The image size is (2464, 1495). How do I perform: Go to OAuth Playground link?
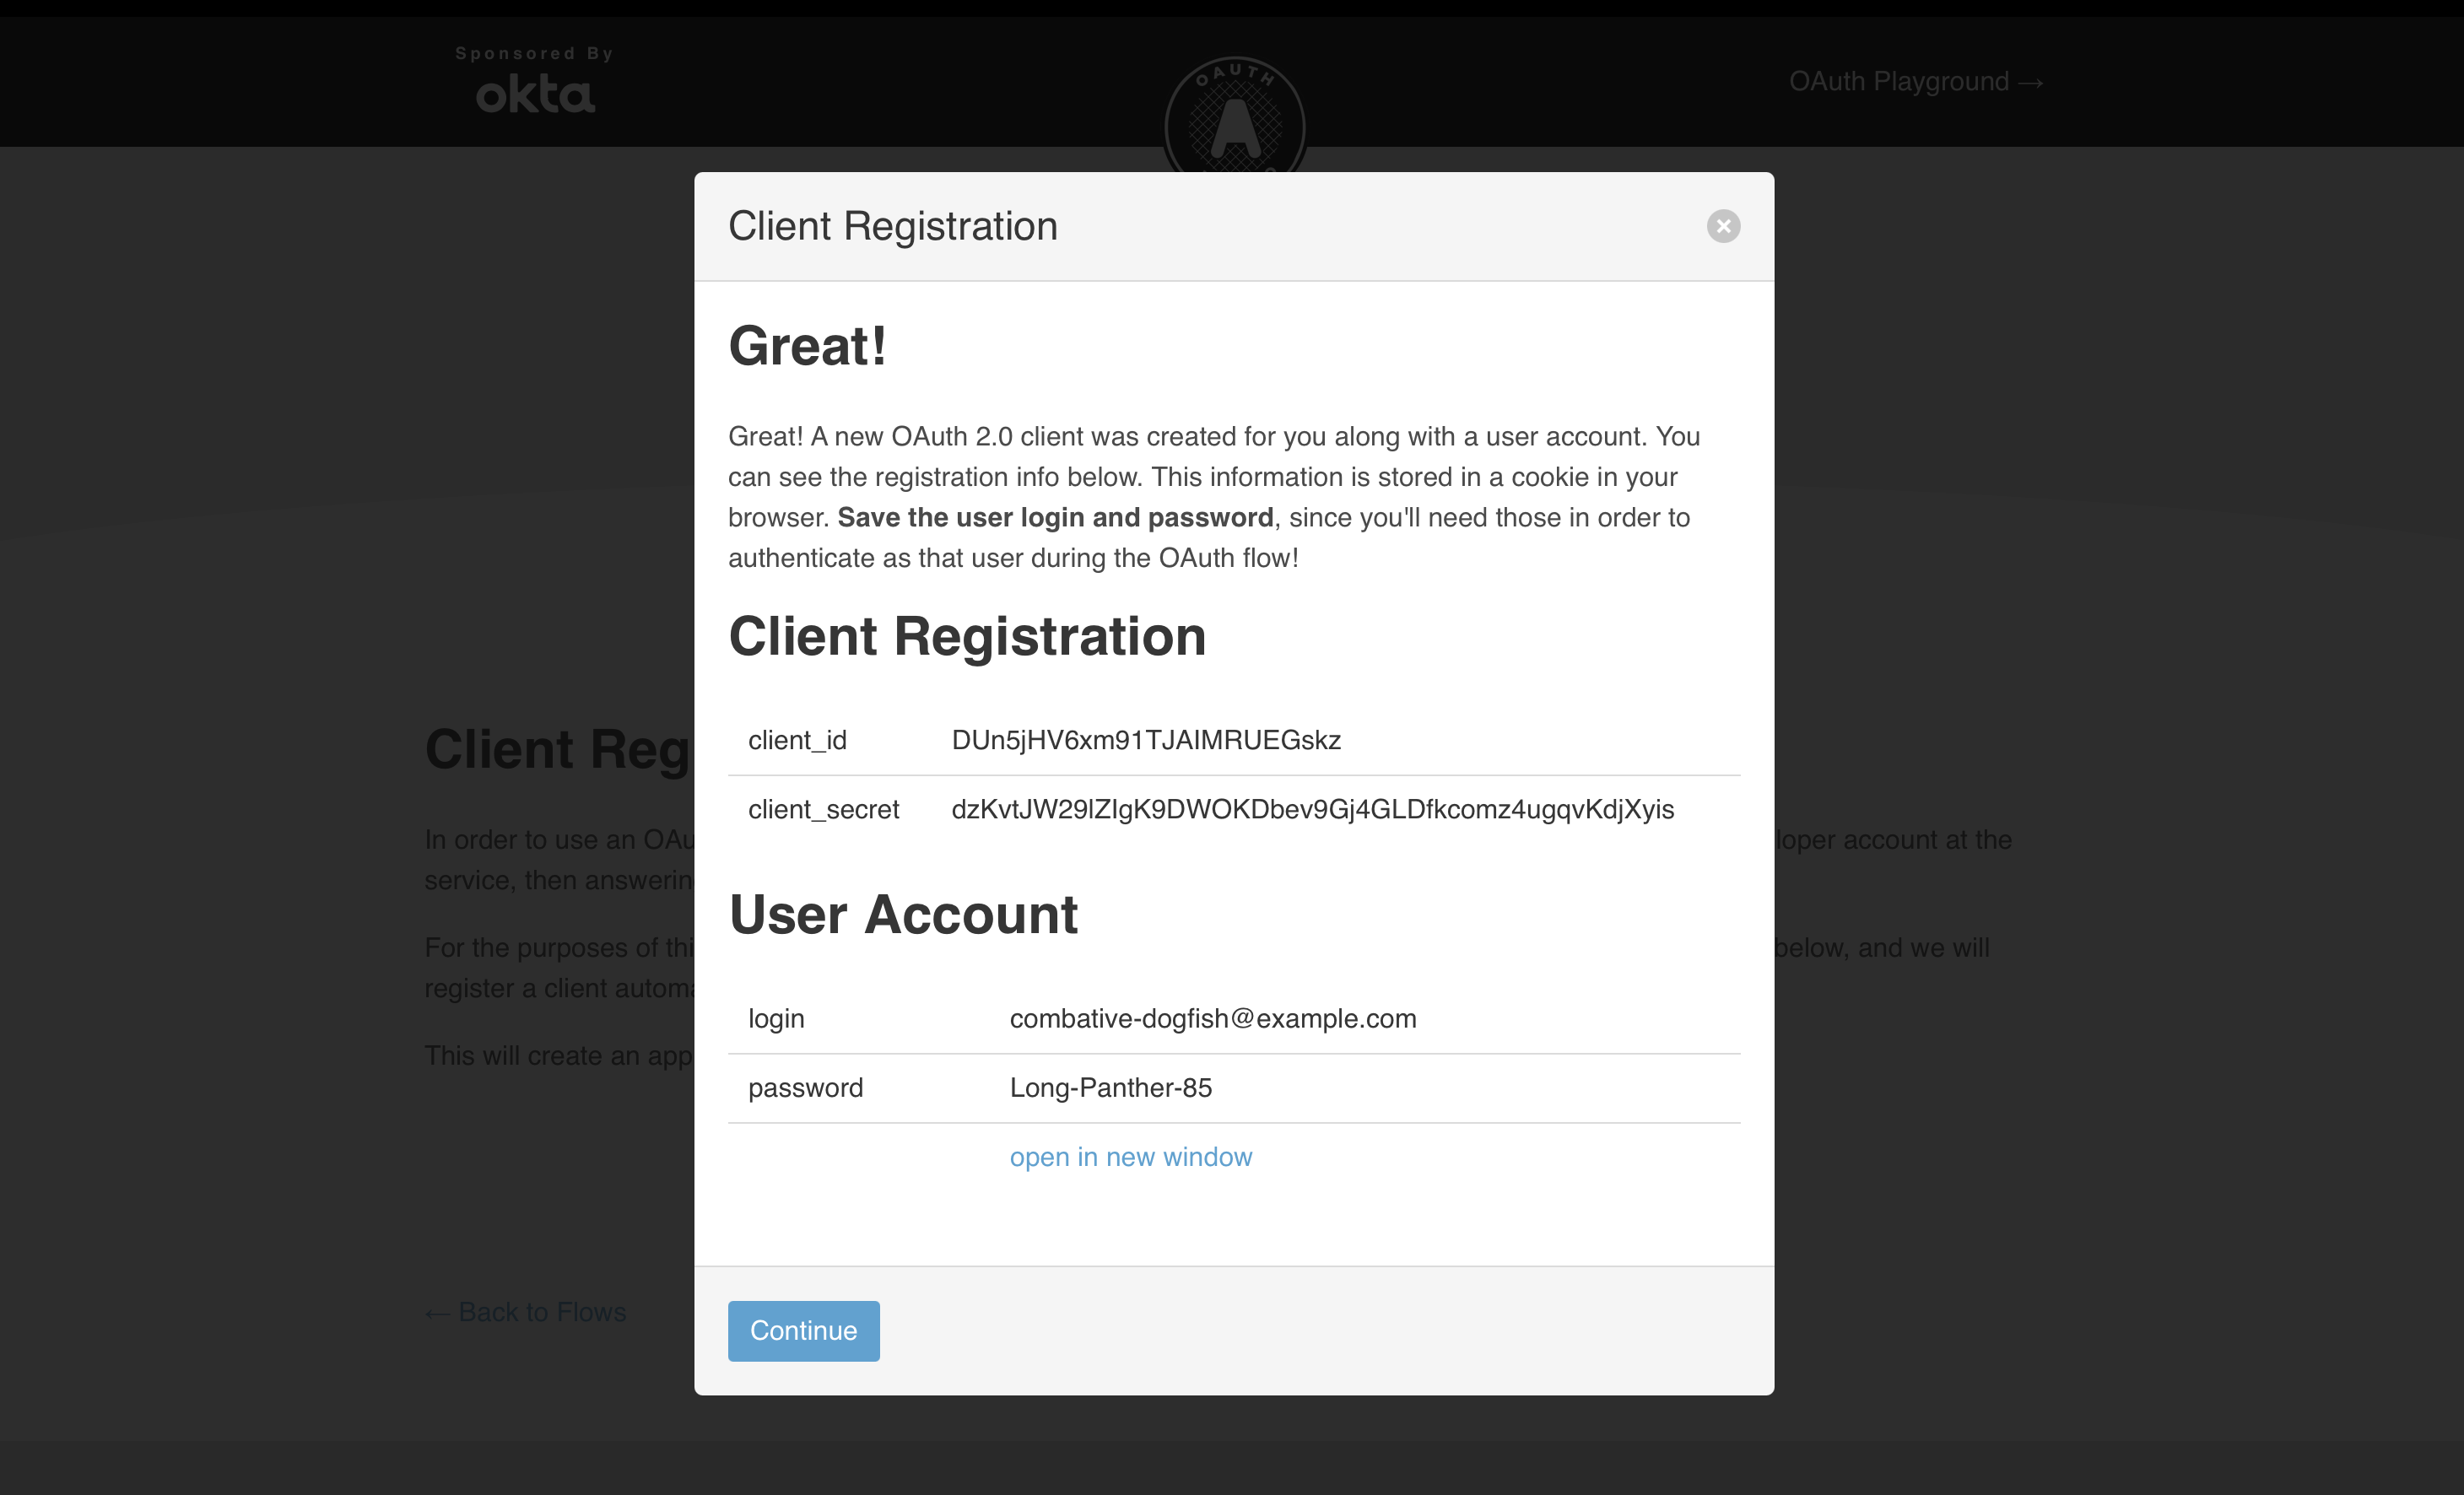[1915, 81]
